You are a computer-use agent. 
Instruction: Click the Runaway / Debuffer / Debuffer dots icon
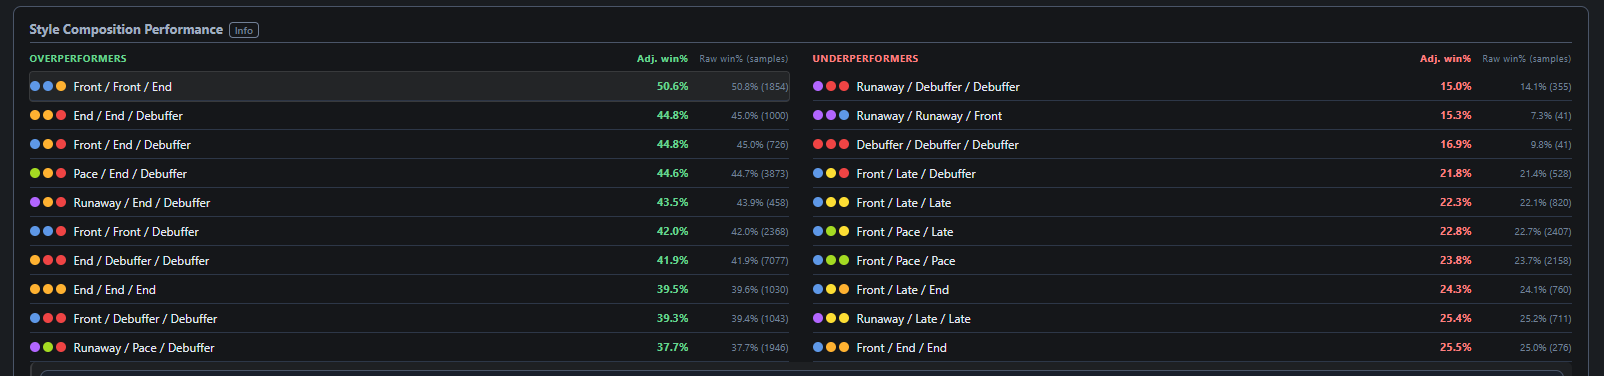click(831, 87)
